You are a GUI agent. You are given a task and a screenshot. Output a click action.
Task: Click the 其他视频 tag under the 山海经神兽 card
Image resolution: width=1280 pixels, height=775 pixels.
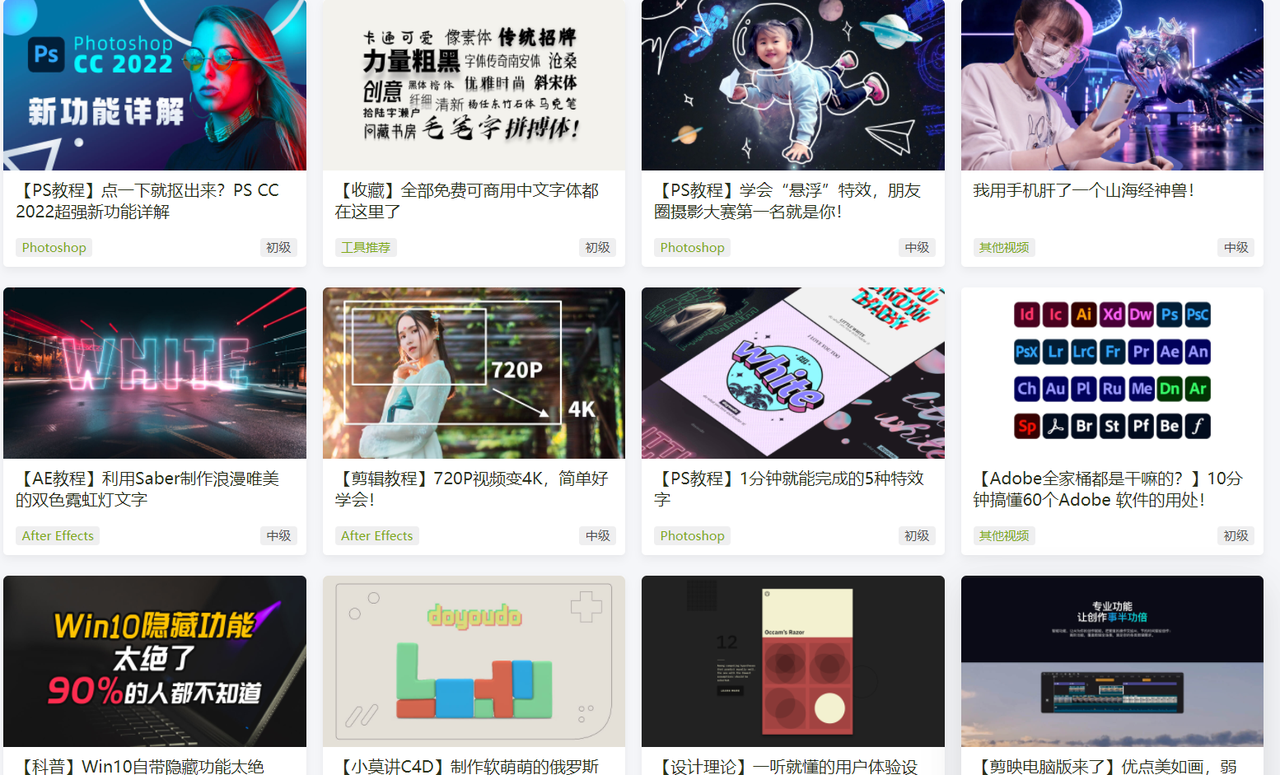pos(1004,247)
